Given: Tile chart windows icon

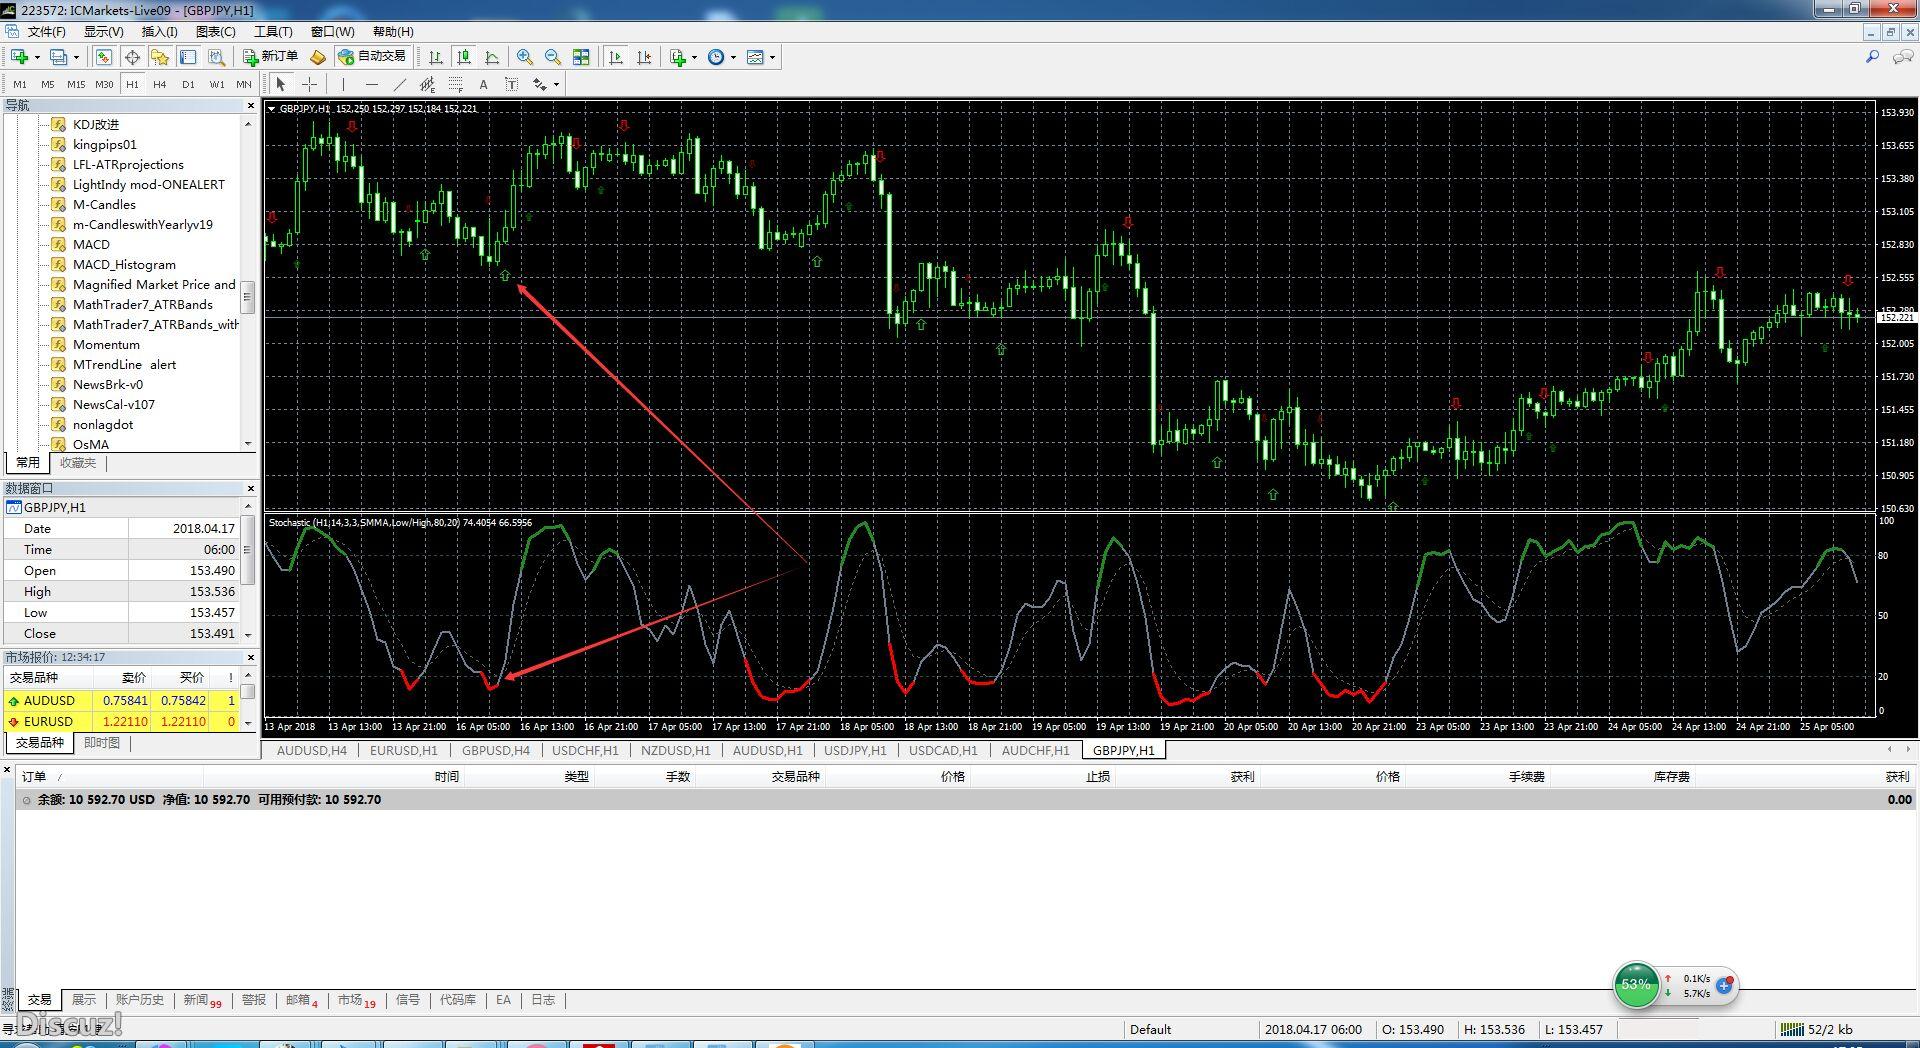Looking at the screenshot, I should pyautogui.click(x=581, y=57).
